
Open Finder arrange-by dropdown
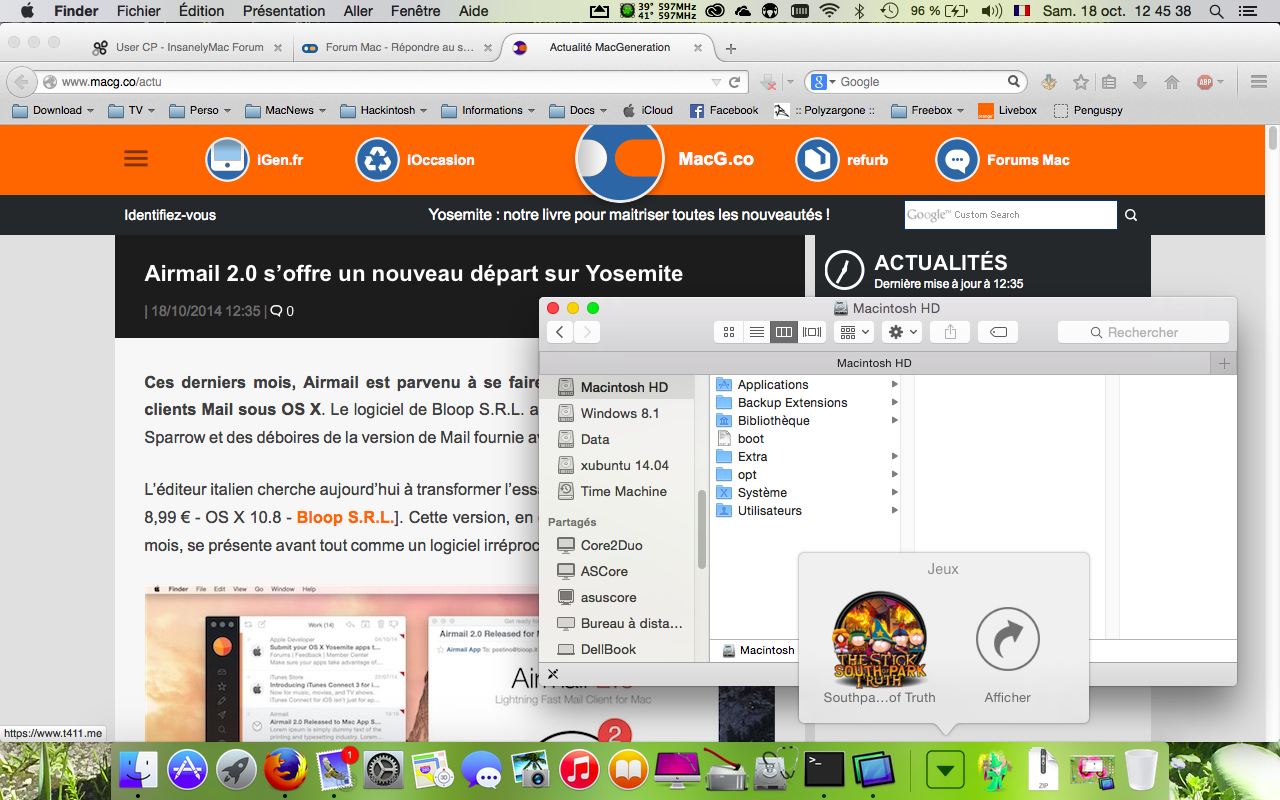point(854,332)
